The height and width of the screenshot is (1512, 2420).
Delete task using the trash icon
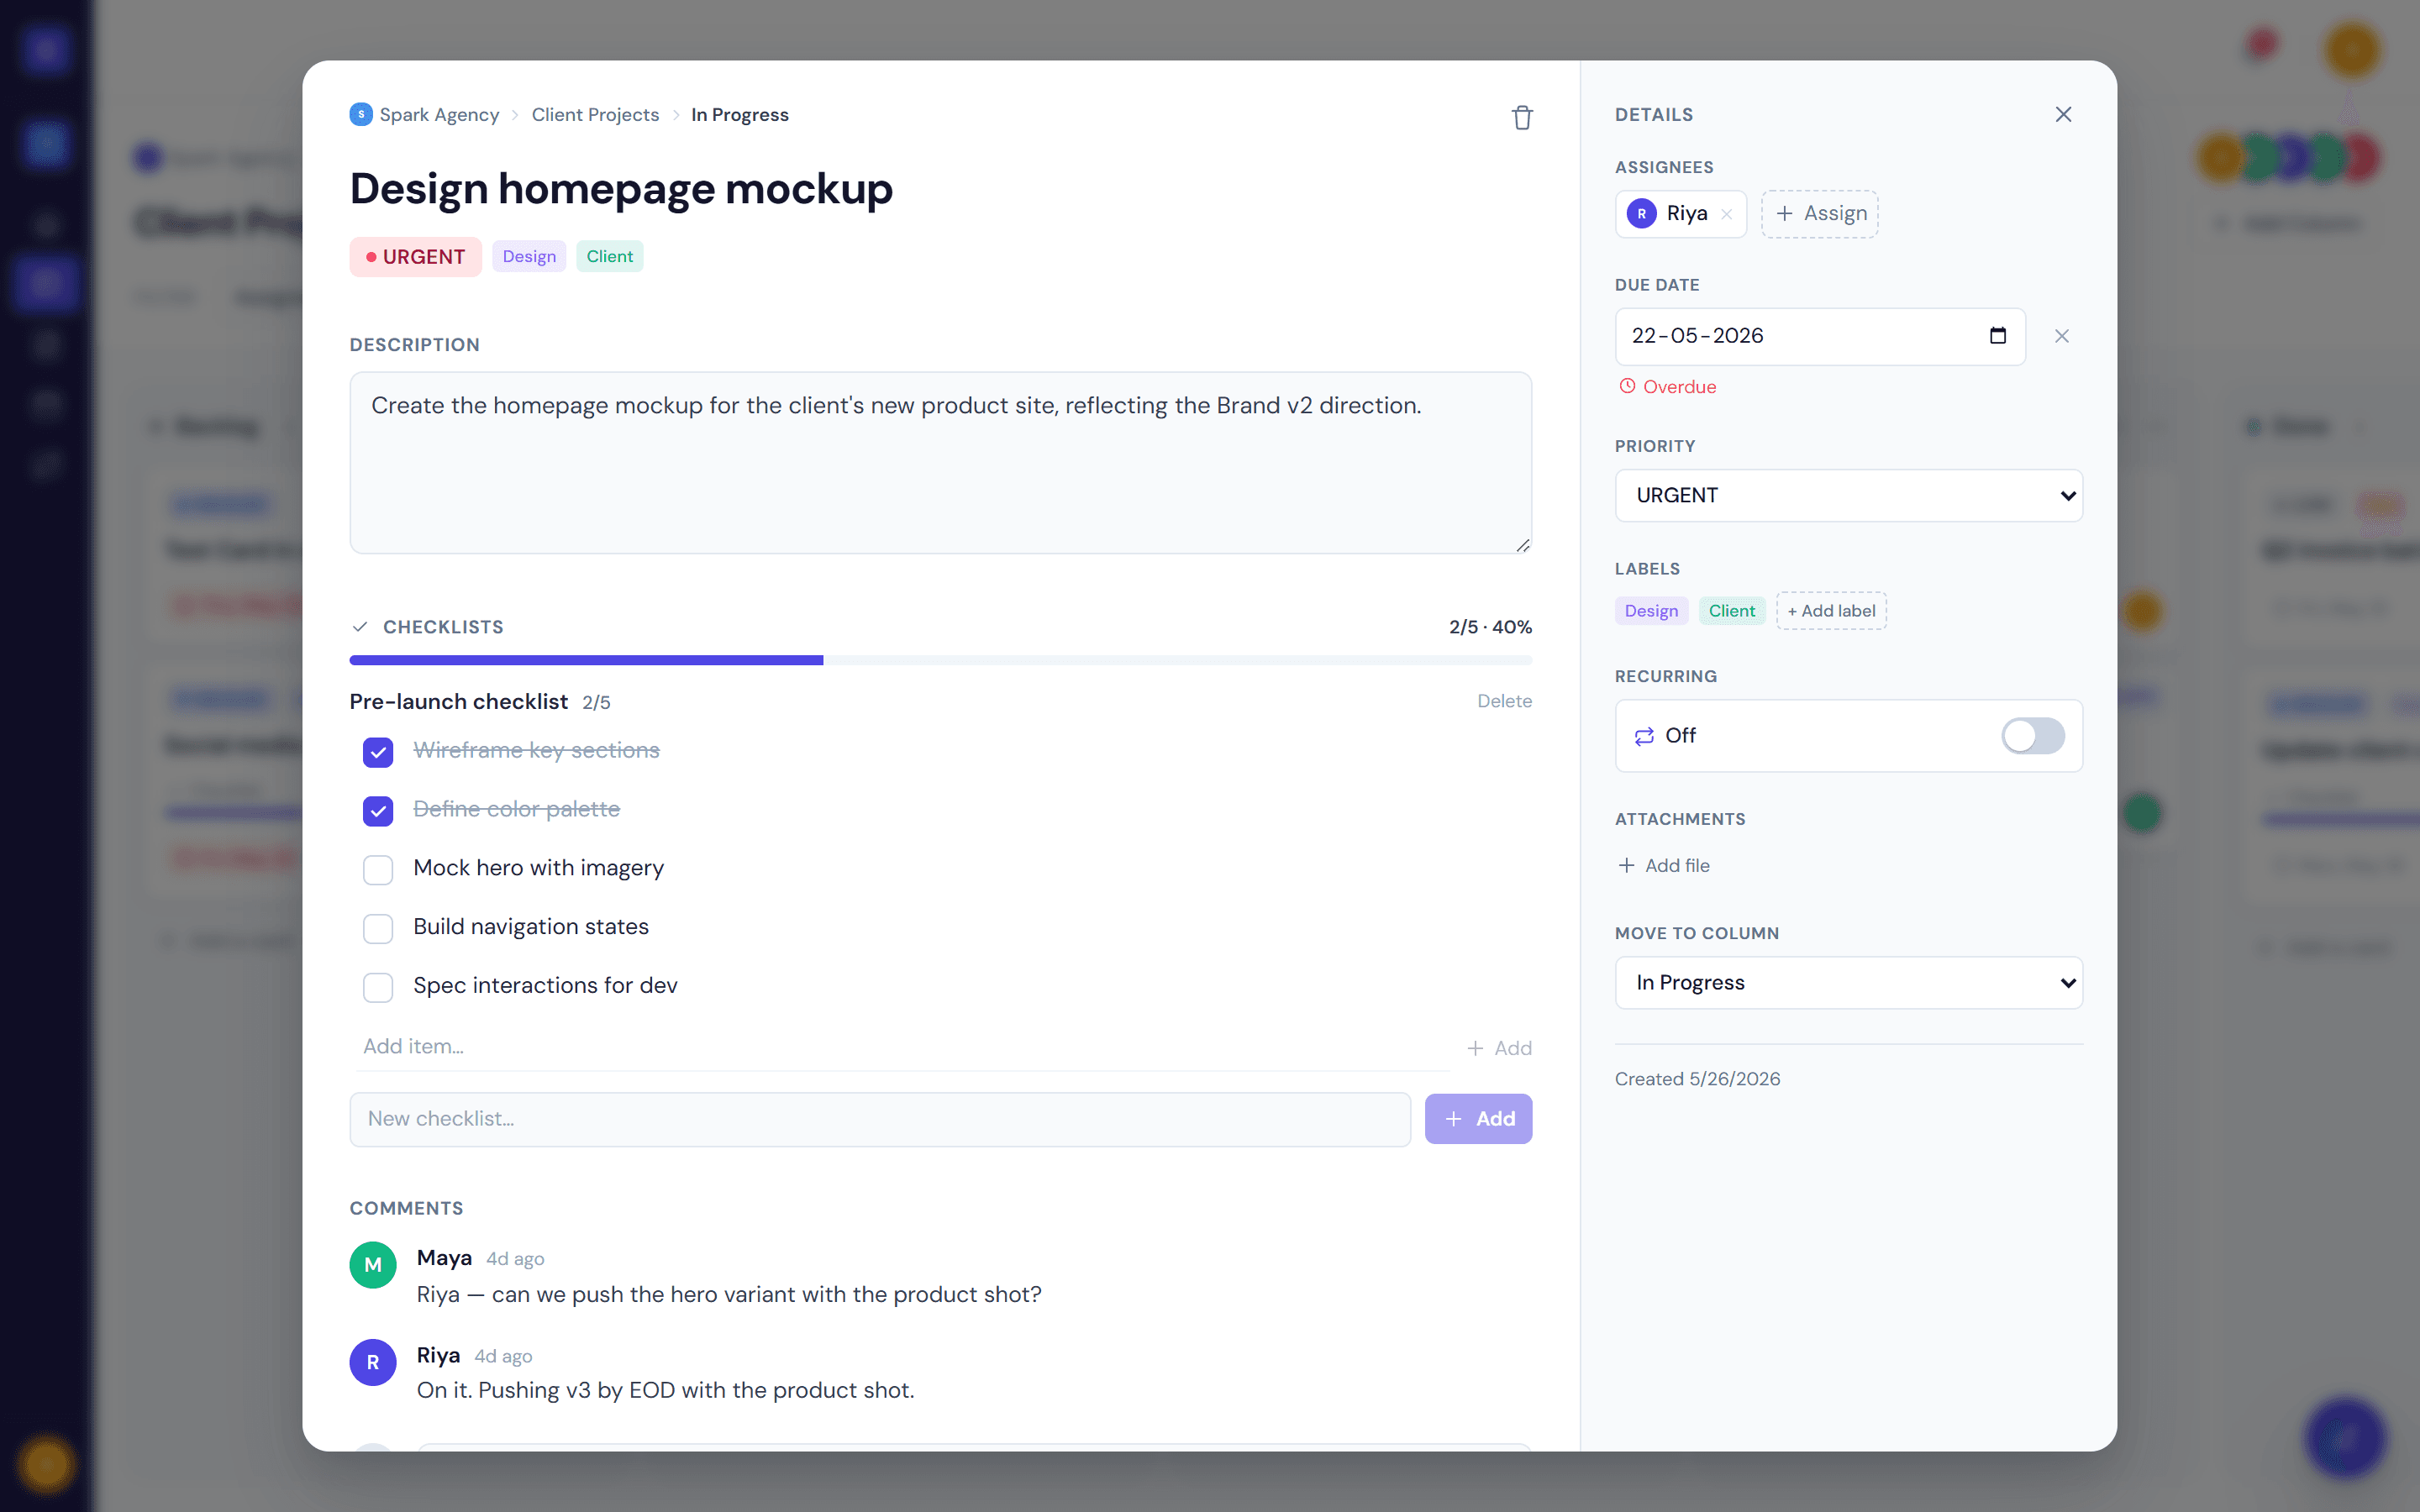(1521, 117)
